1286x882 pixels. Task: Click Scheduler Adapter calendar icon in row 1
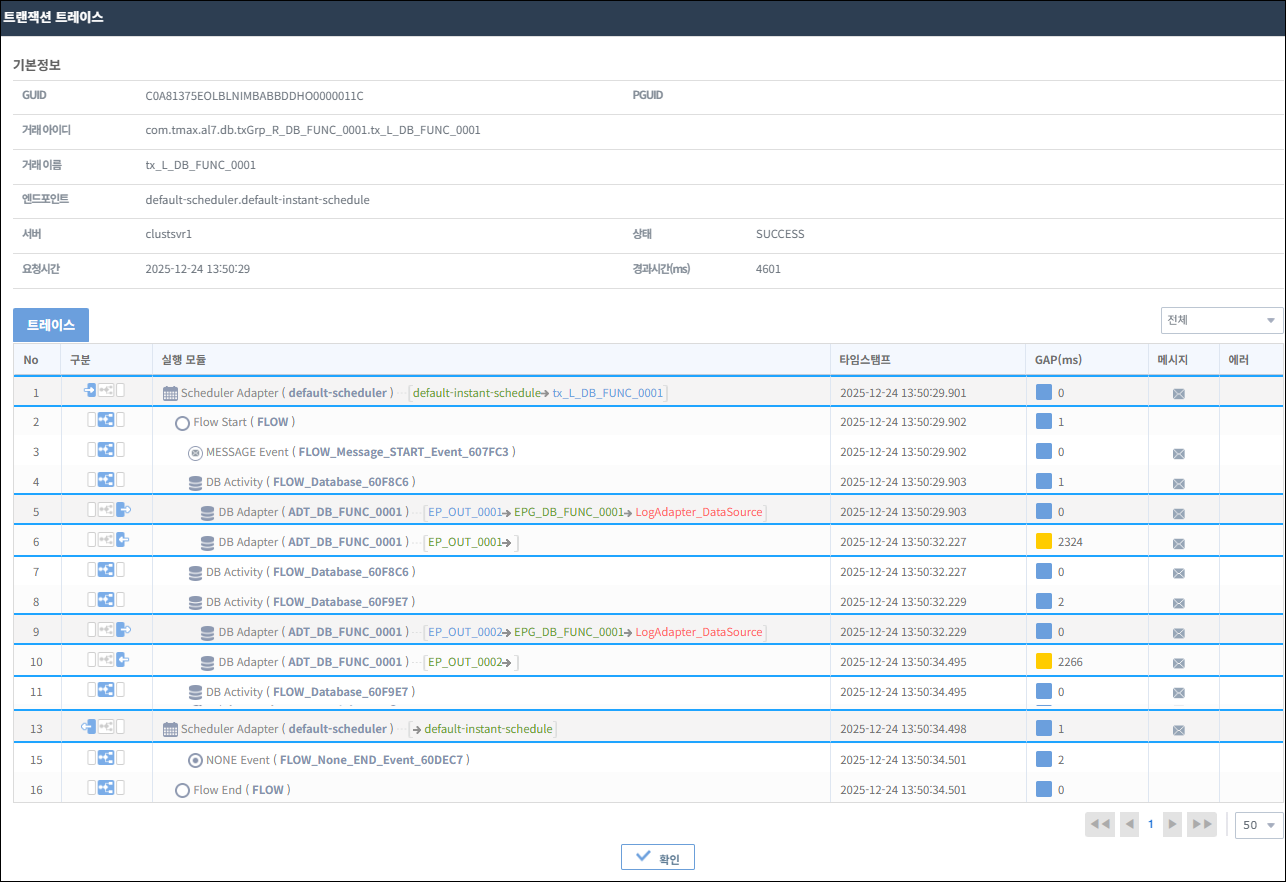point(170,393)
